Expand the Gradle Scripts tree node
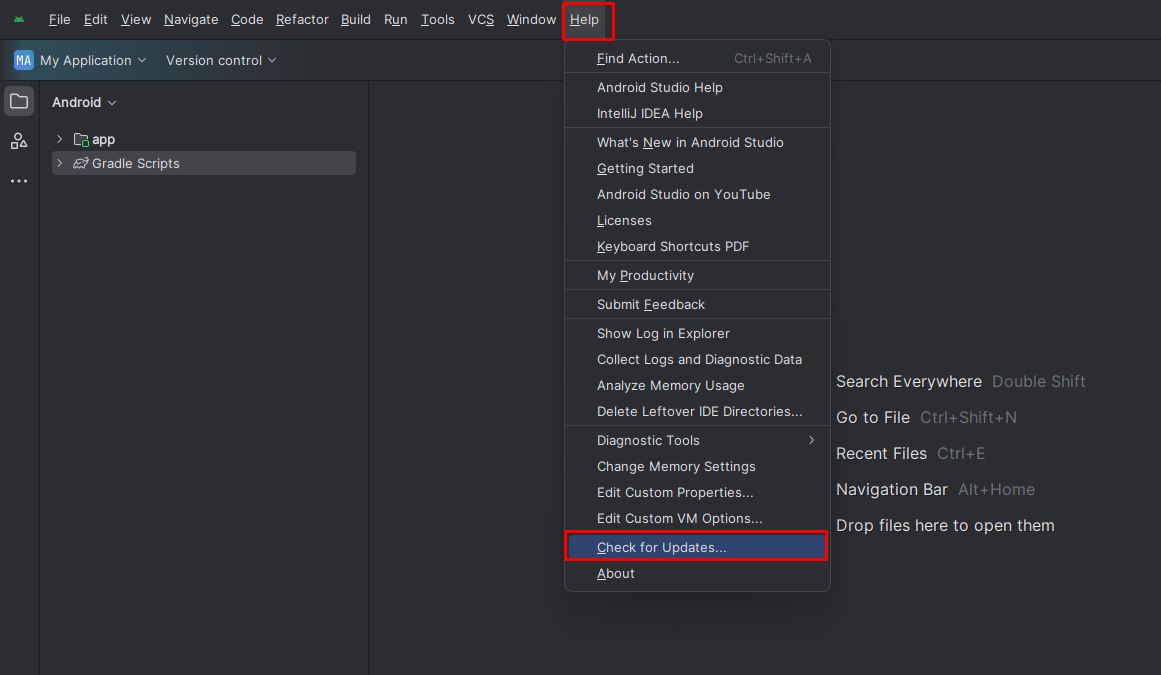This screenshot has width=1161, height=675. click(x=59, y=163)
